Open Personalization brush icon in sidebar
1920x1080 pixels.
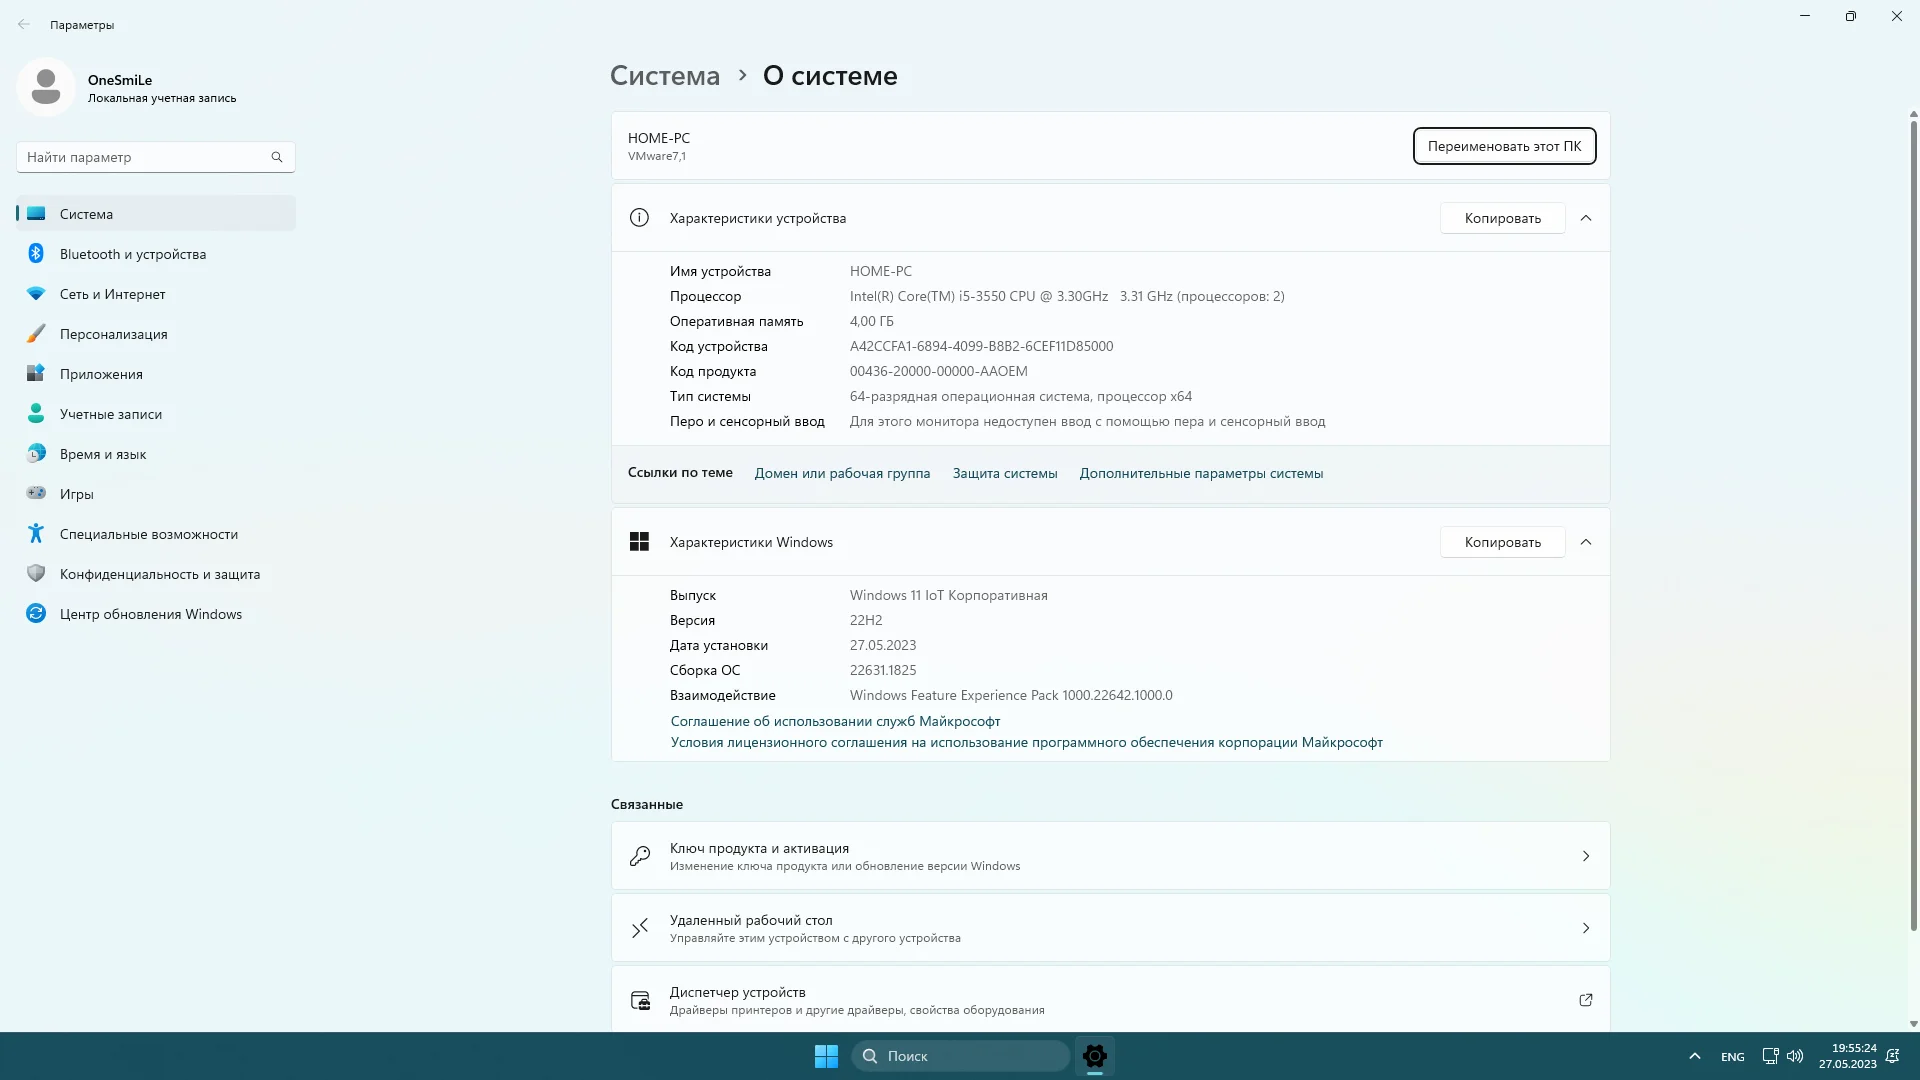pyautogui.click(x=36, y=334)
